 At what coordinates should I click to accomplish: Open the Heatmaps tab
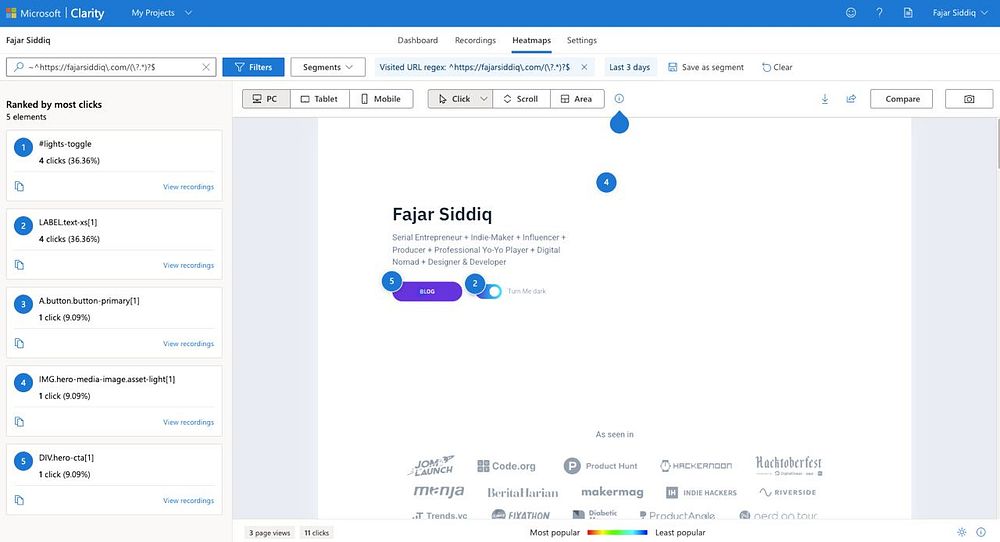pos(531,40)
